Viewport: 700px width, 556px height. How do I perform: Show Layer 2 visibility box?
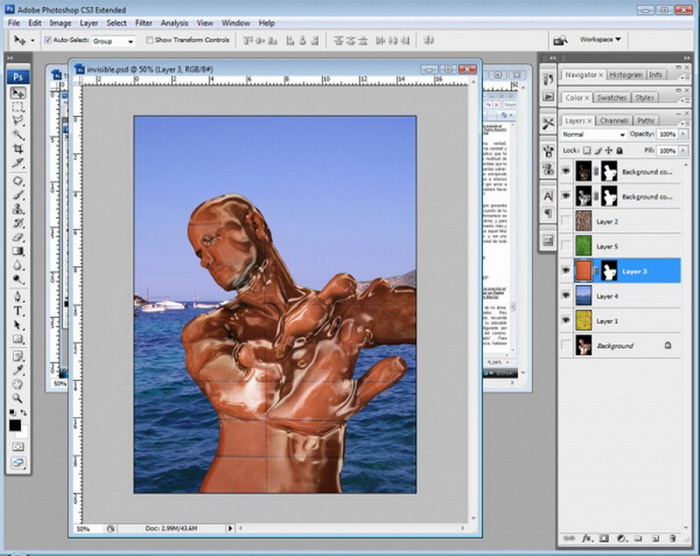click(566, 221)
